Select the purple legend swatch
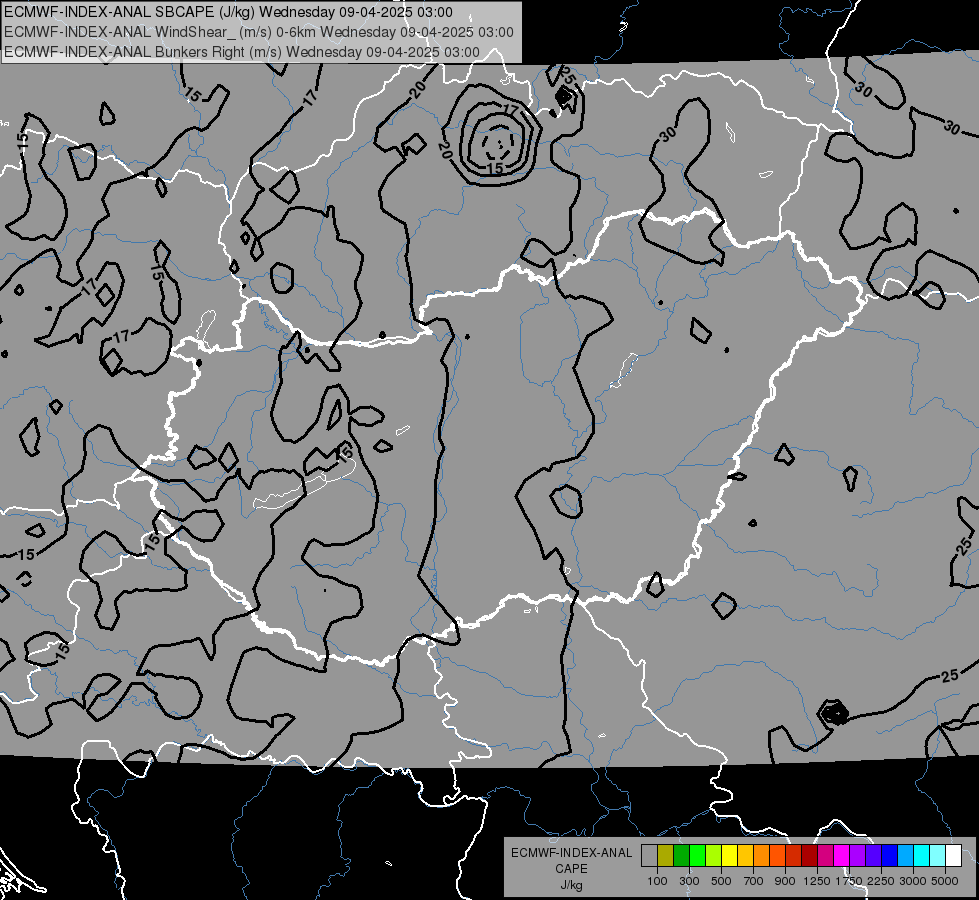Screen dimensions: 979x900 [x=858, y=856]
